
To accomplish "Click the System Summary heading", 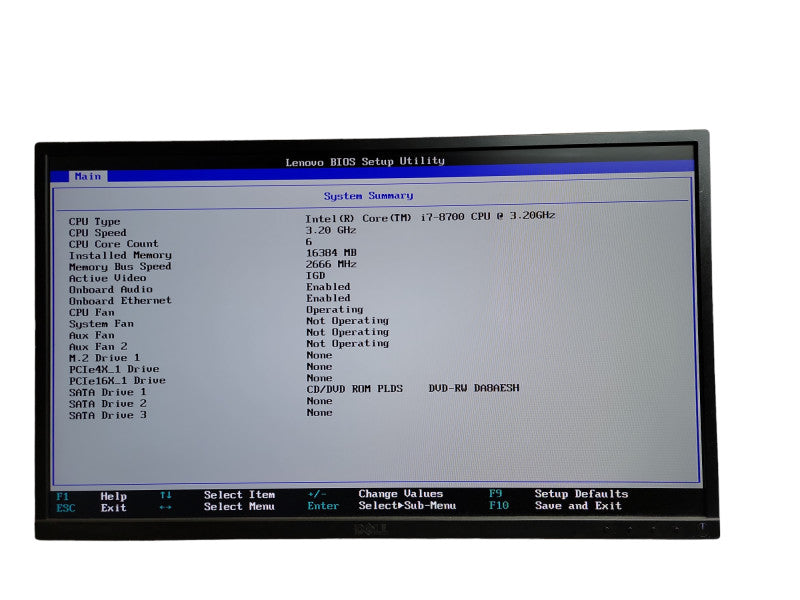I will [x=368, y=196].
